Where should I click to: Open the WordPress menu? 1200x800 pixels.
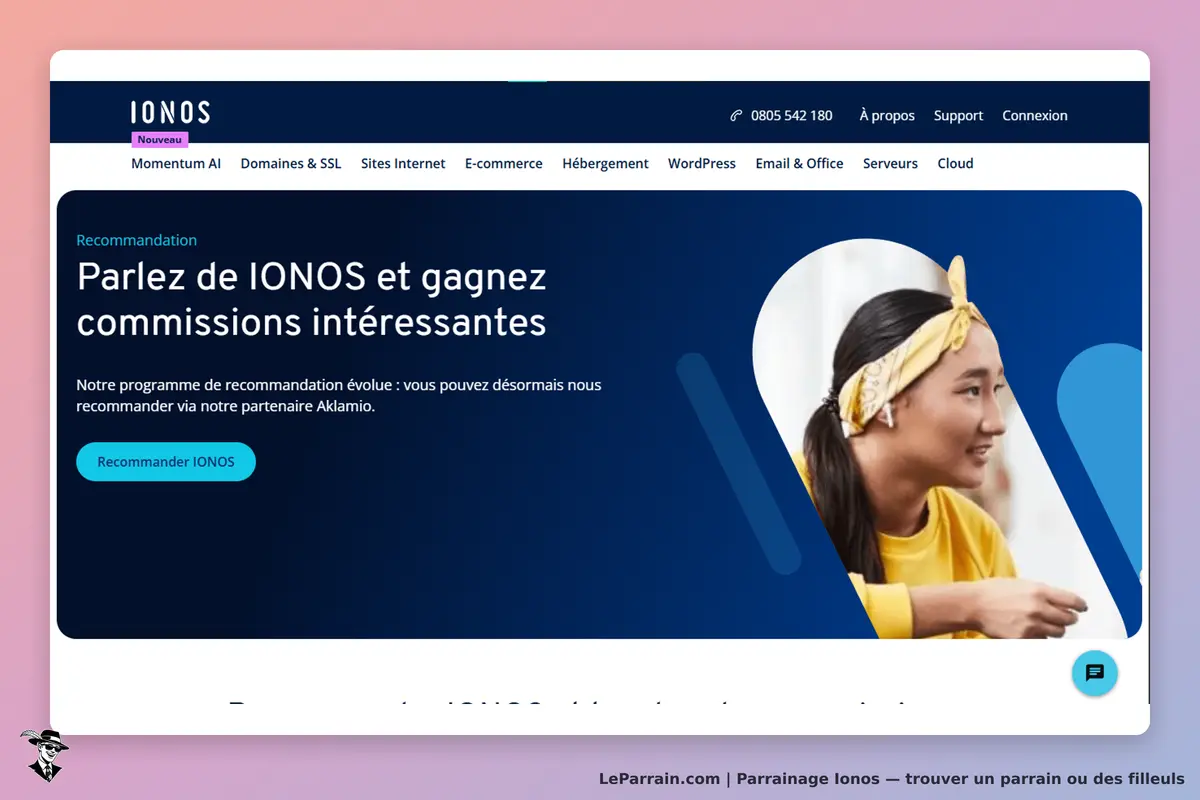pos(702,163)
